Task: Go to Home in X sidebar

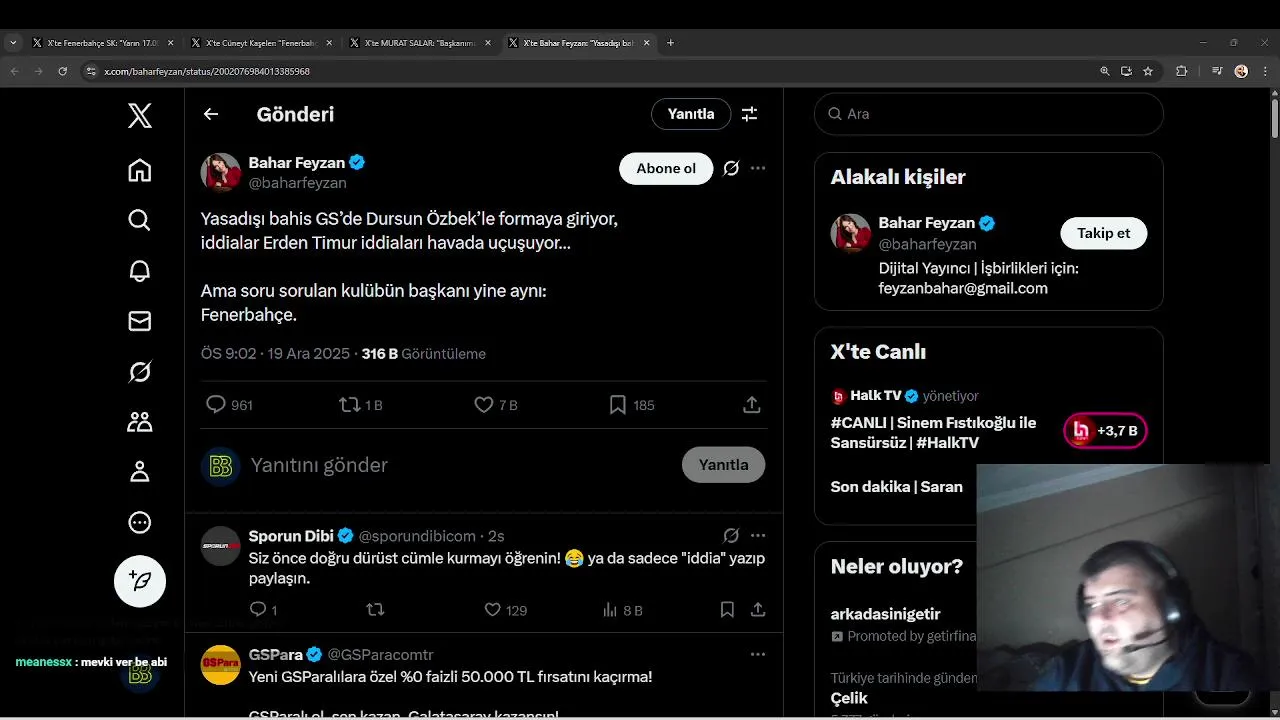Action: pos(140,170)
